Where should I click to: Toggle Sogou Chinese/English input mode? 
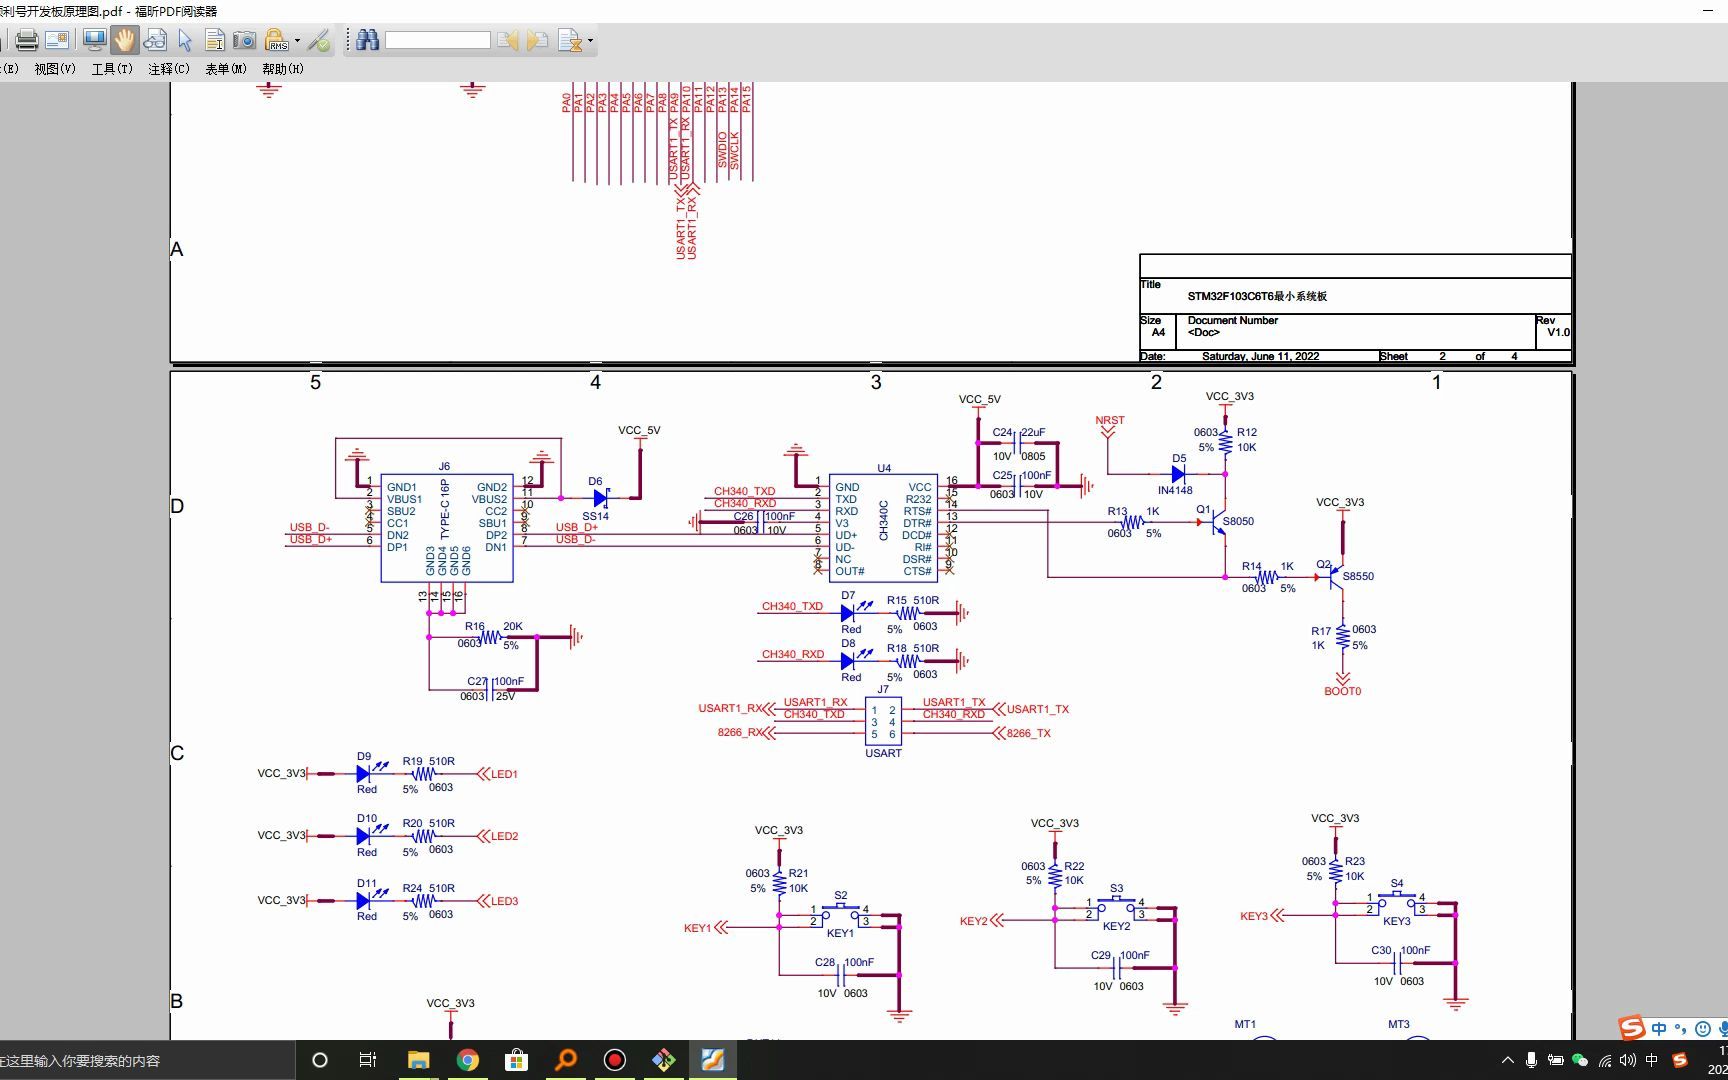tap(1659, 1028)
